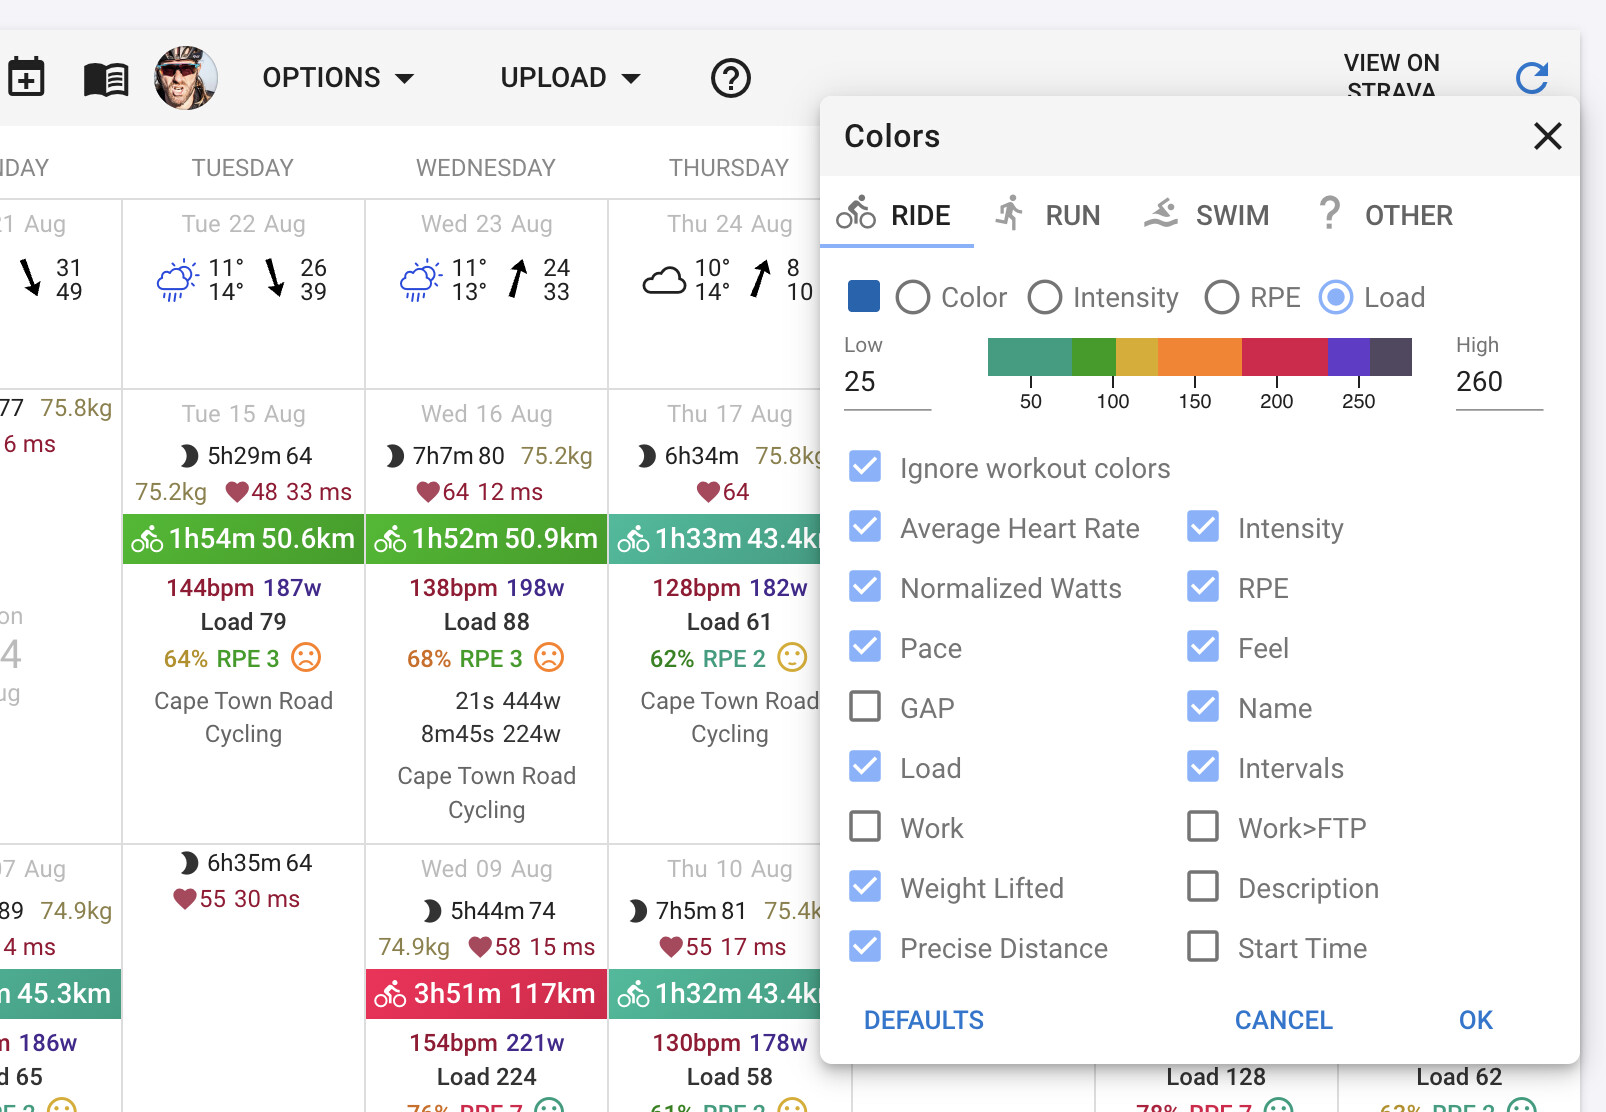Enable the Description checkbox
Screen dimensions: 1606x1112
(1203, 887)
